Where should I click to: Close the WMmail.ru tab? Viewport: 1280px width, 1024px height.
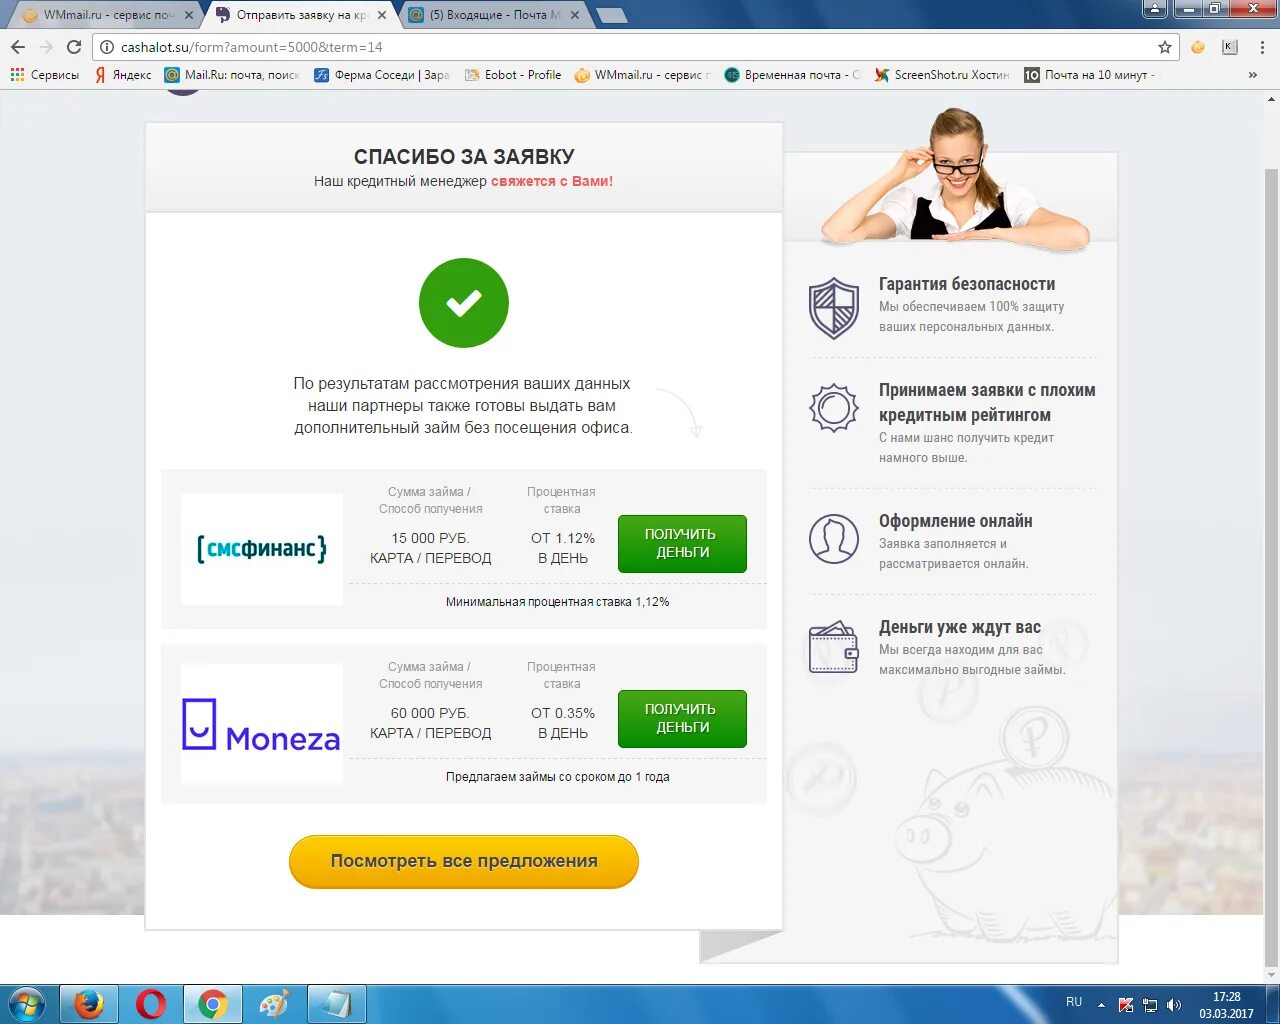click(x=189, y=15)
